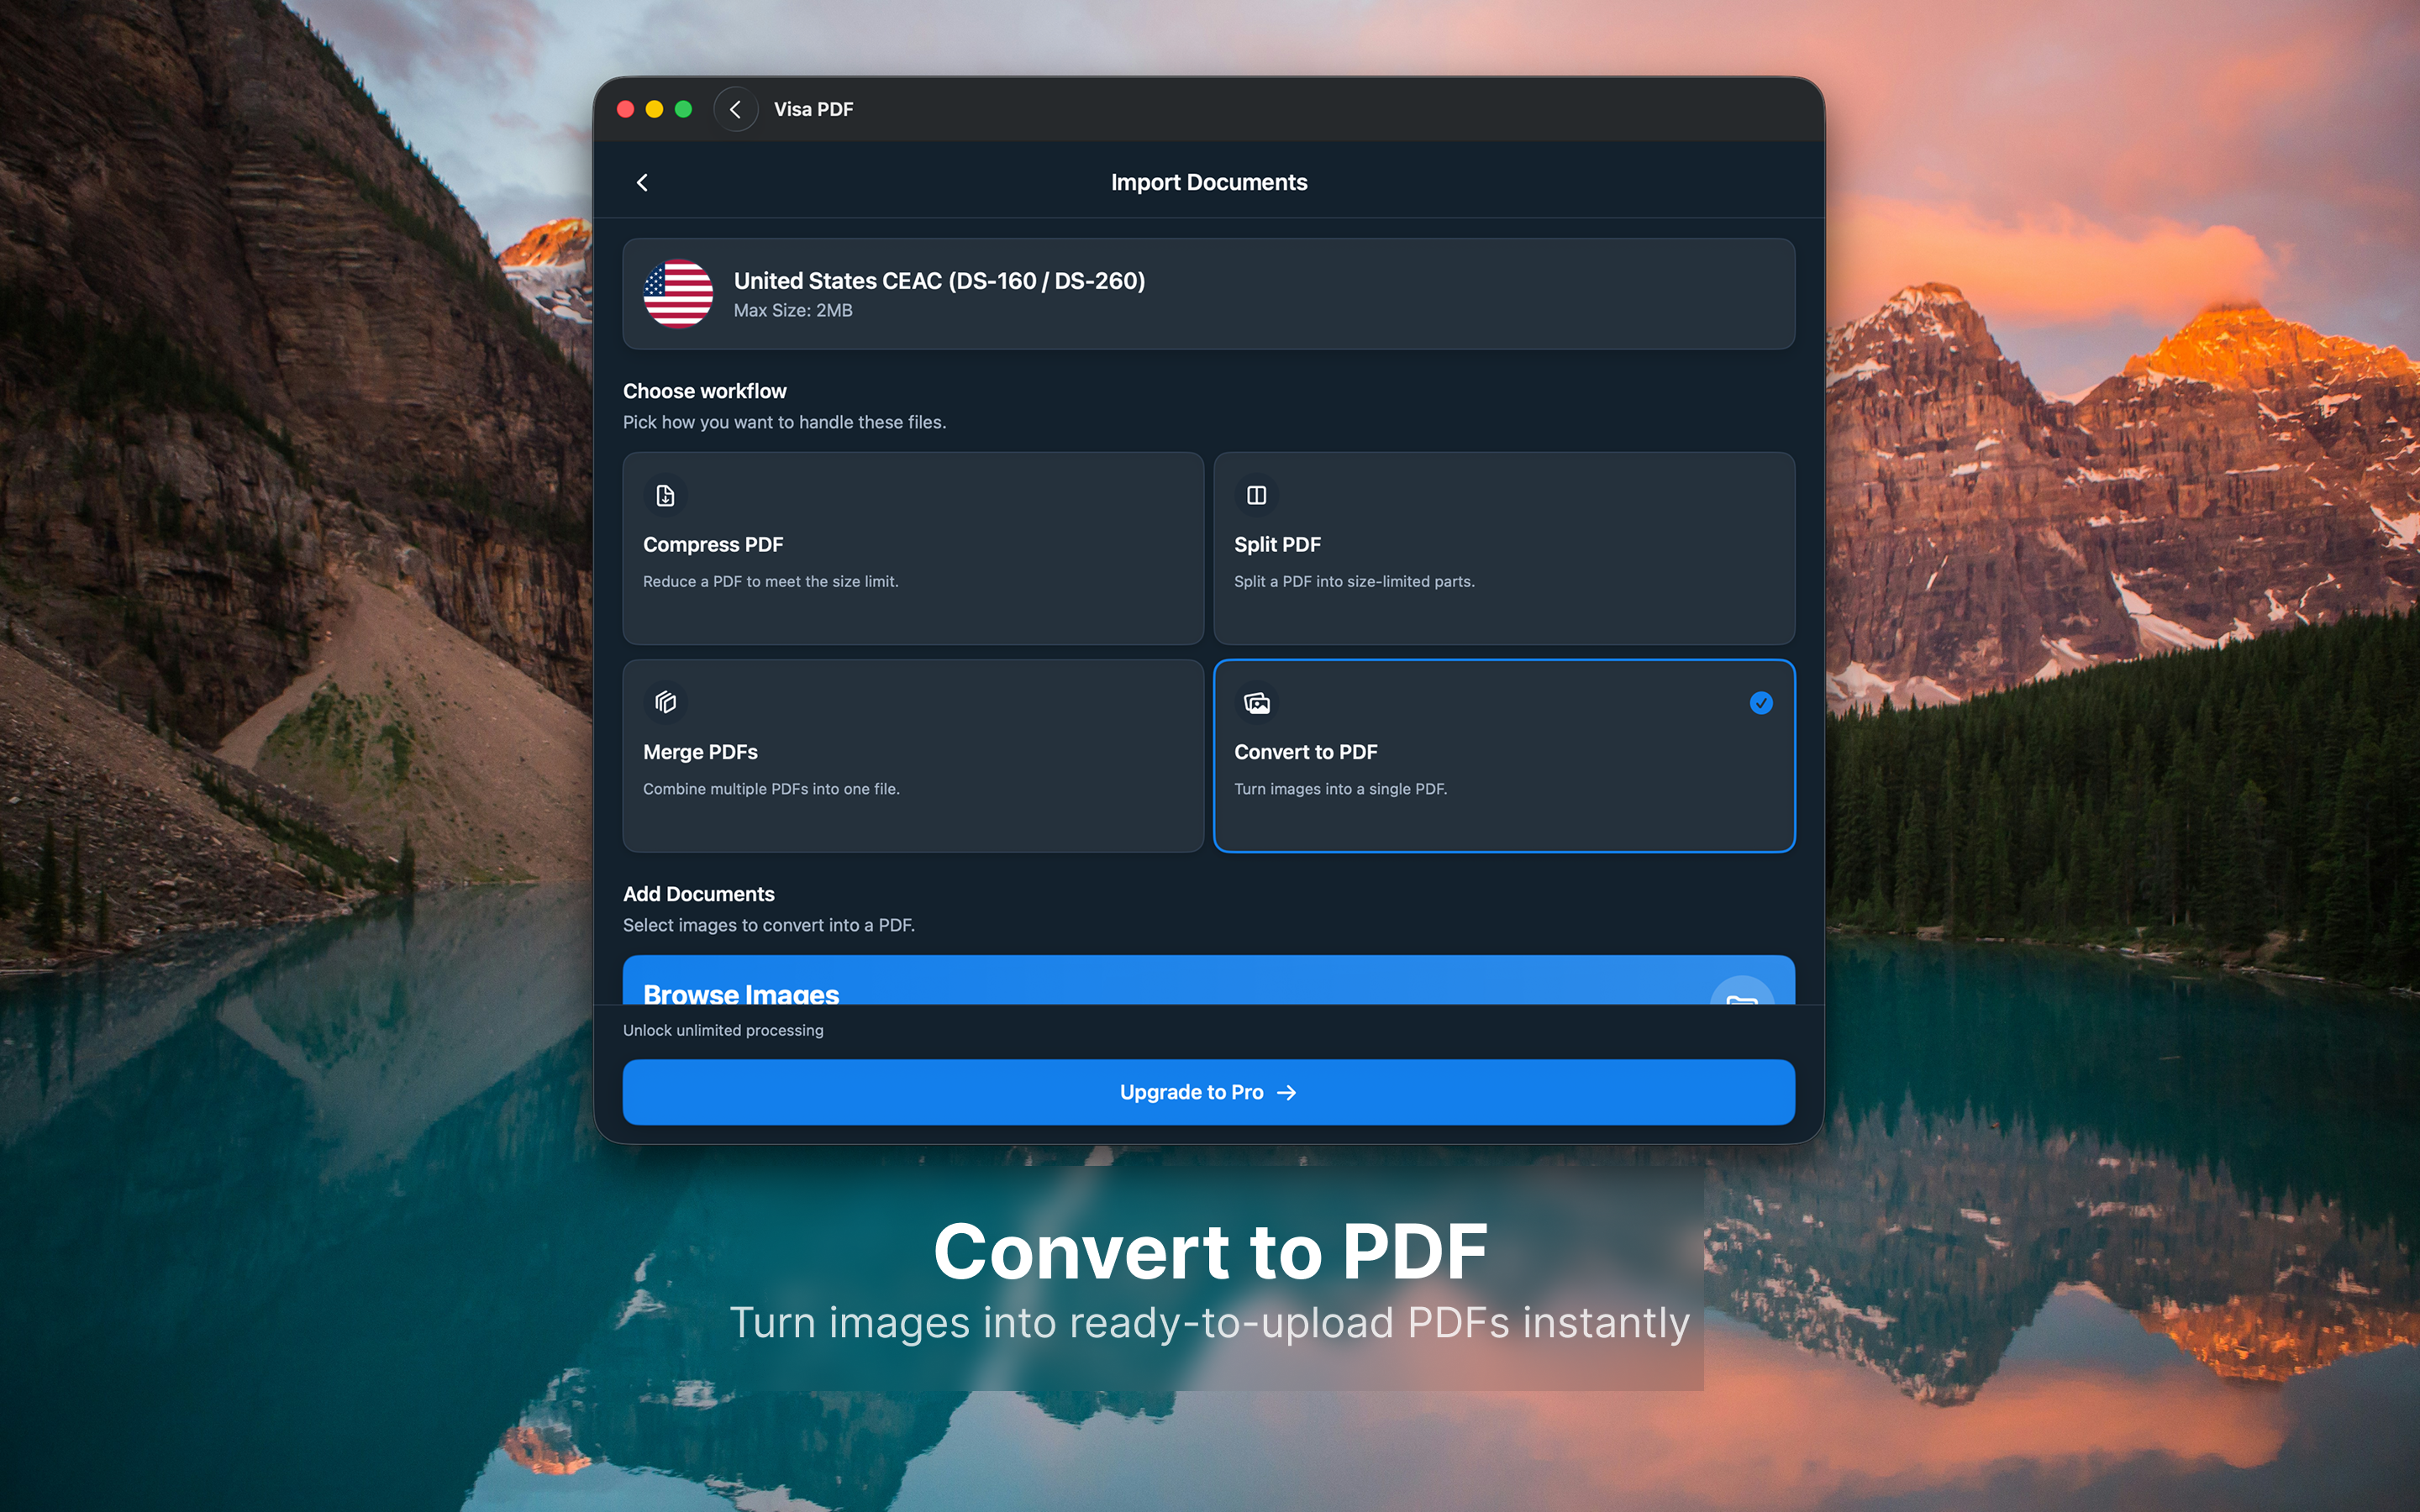The width and height of the screenshot is (2420, 1512).
Task: Click the United States flag icon
Action: click(x=678, y=294)
